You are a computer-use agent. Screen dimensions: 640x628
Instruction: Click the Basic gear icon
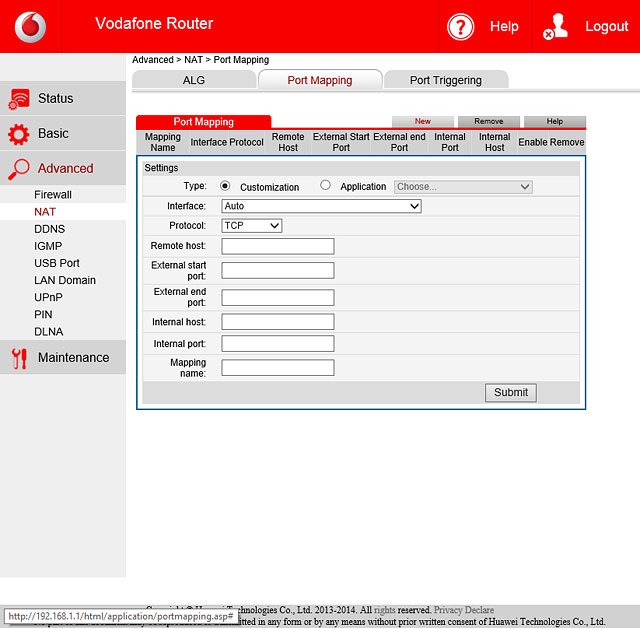[x=19, y=134]
